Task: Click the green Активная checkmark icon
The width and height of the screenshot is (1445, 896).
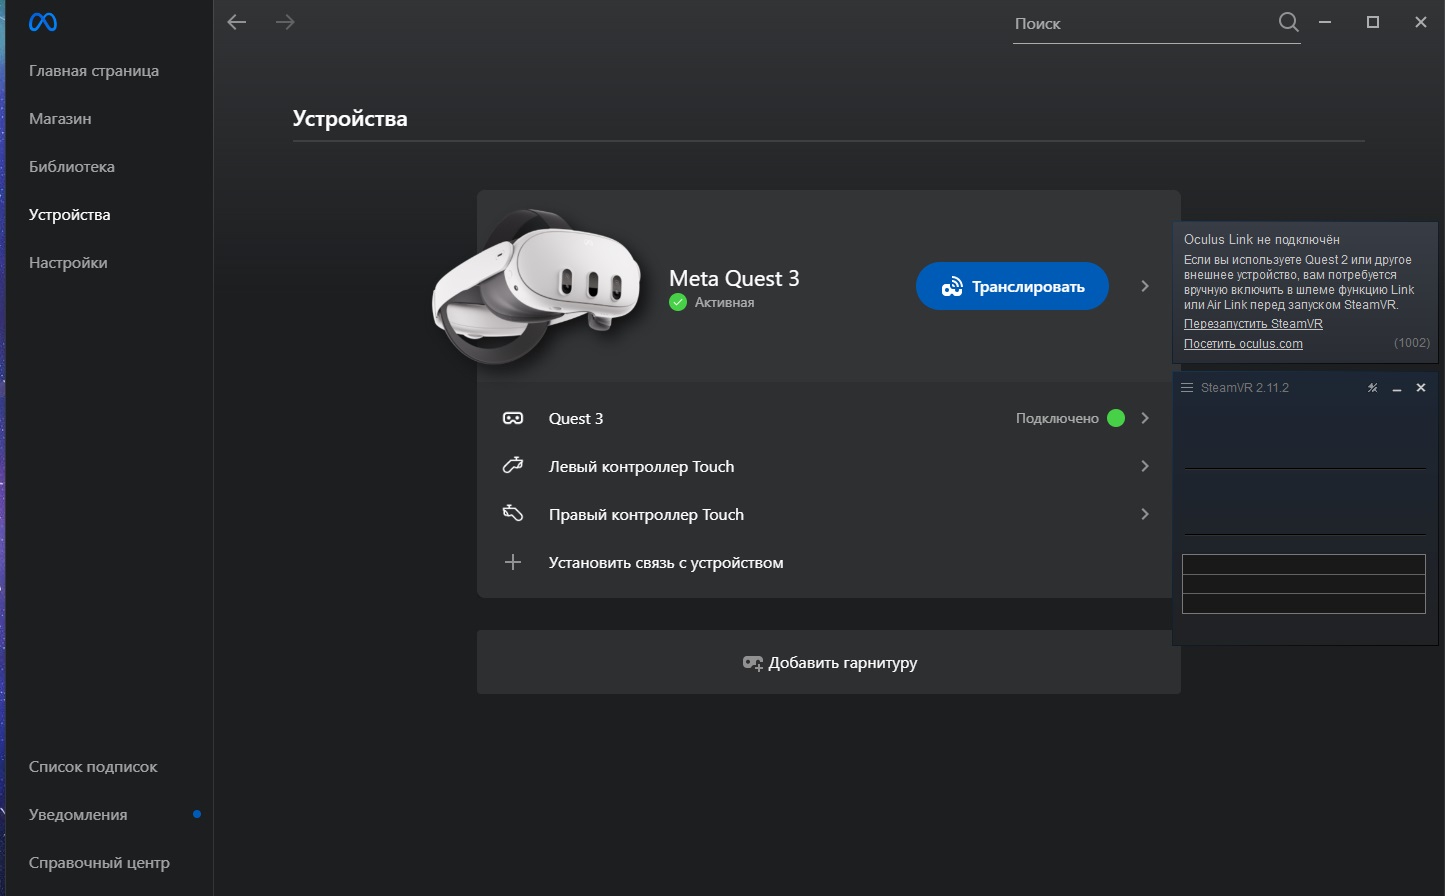Action: coord(678,302)
